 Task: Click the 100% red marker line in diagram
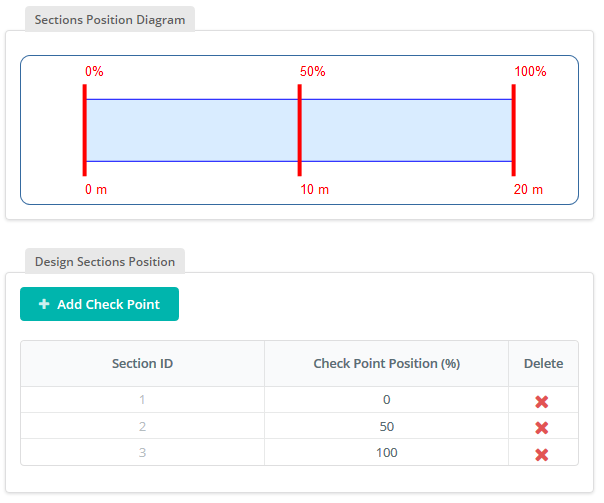coord(513,130)
